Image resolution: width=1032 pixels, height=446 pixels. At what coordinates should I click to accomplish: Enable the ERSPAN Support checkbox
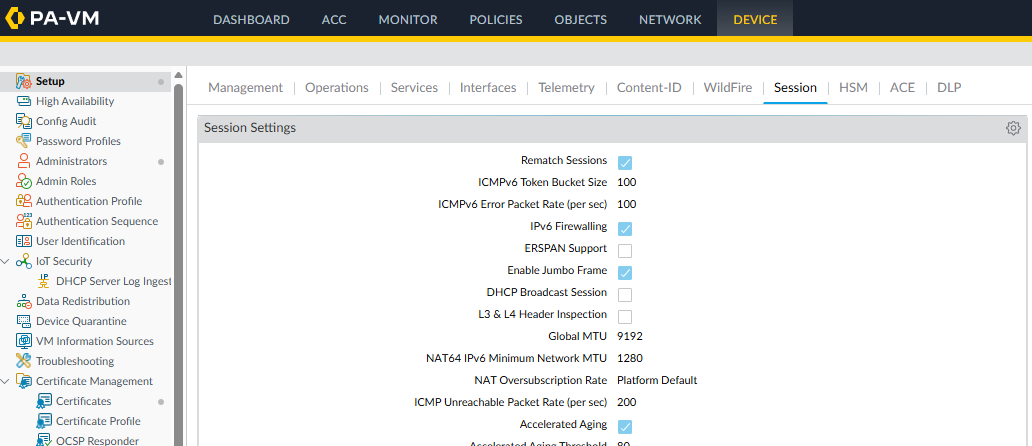[x=625, y=250]
